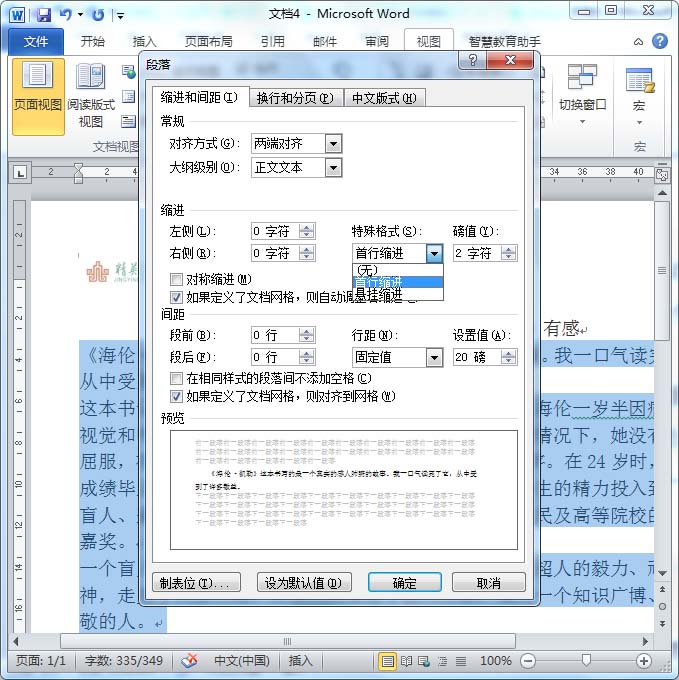Image resolution: width=679 pixels, height=680 pixels.
Task: Click the zoom slider in status bar
Action: pyautogui.click(x=585, y=661)
